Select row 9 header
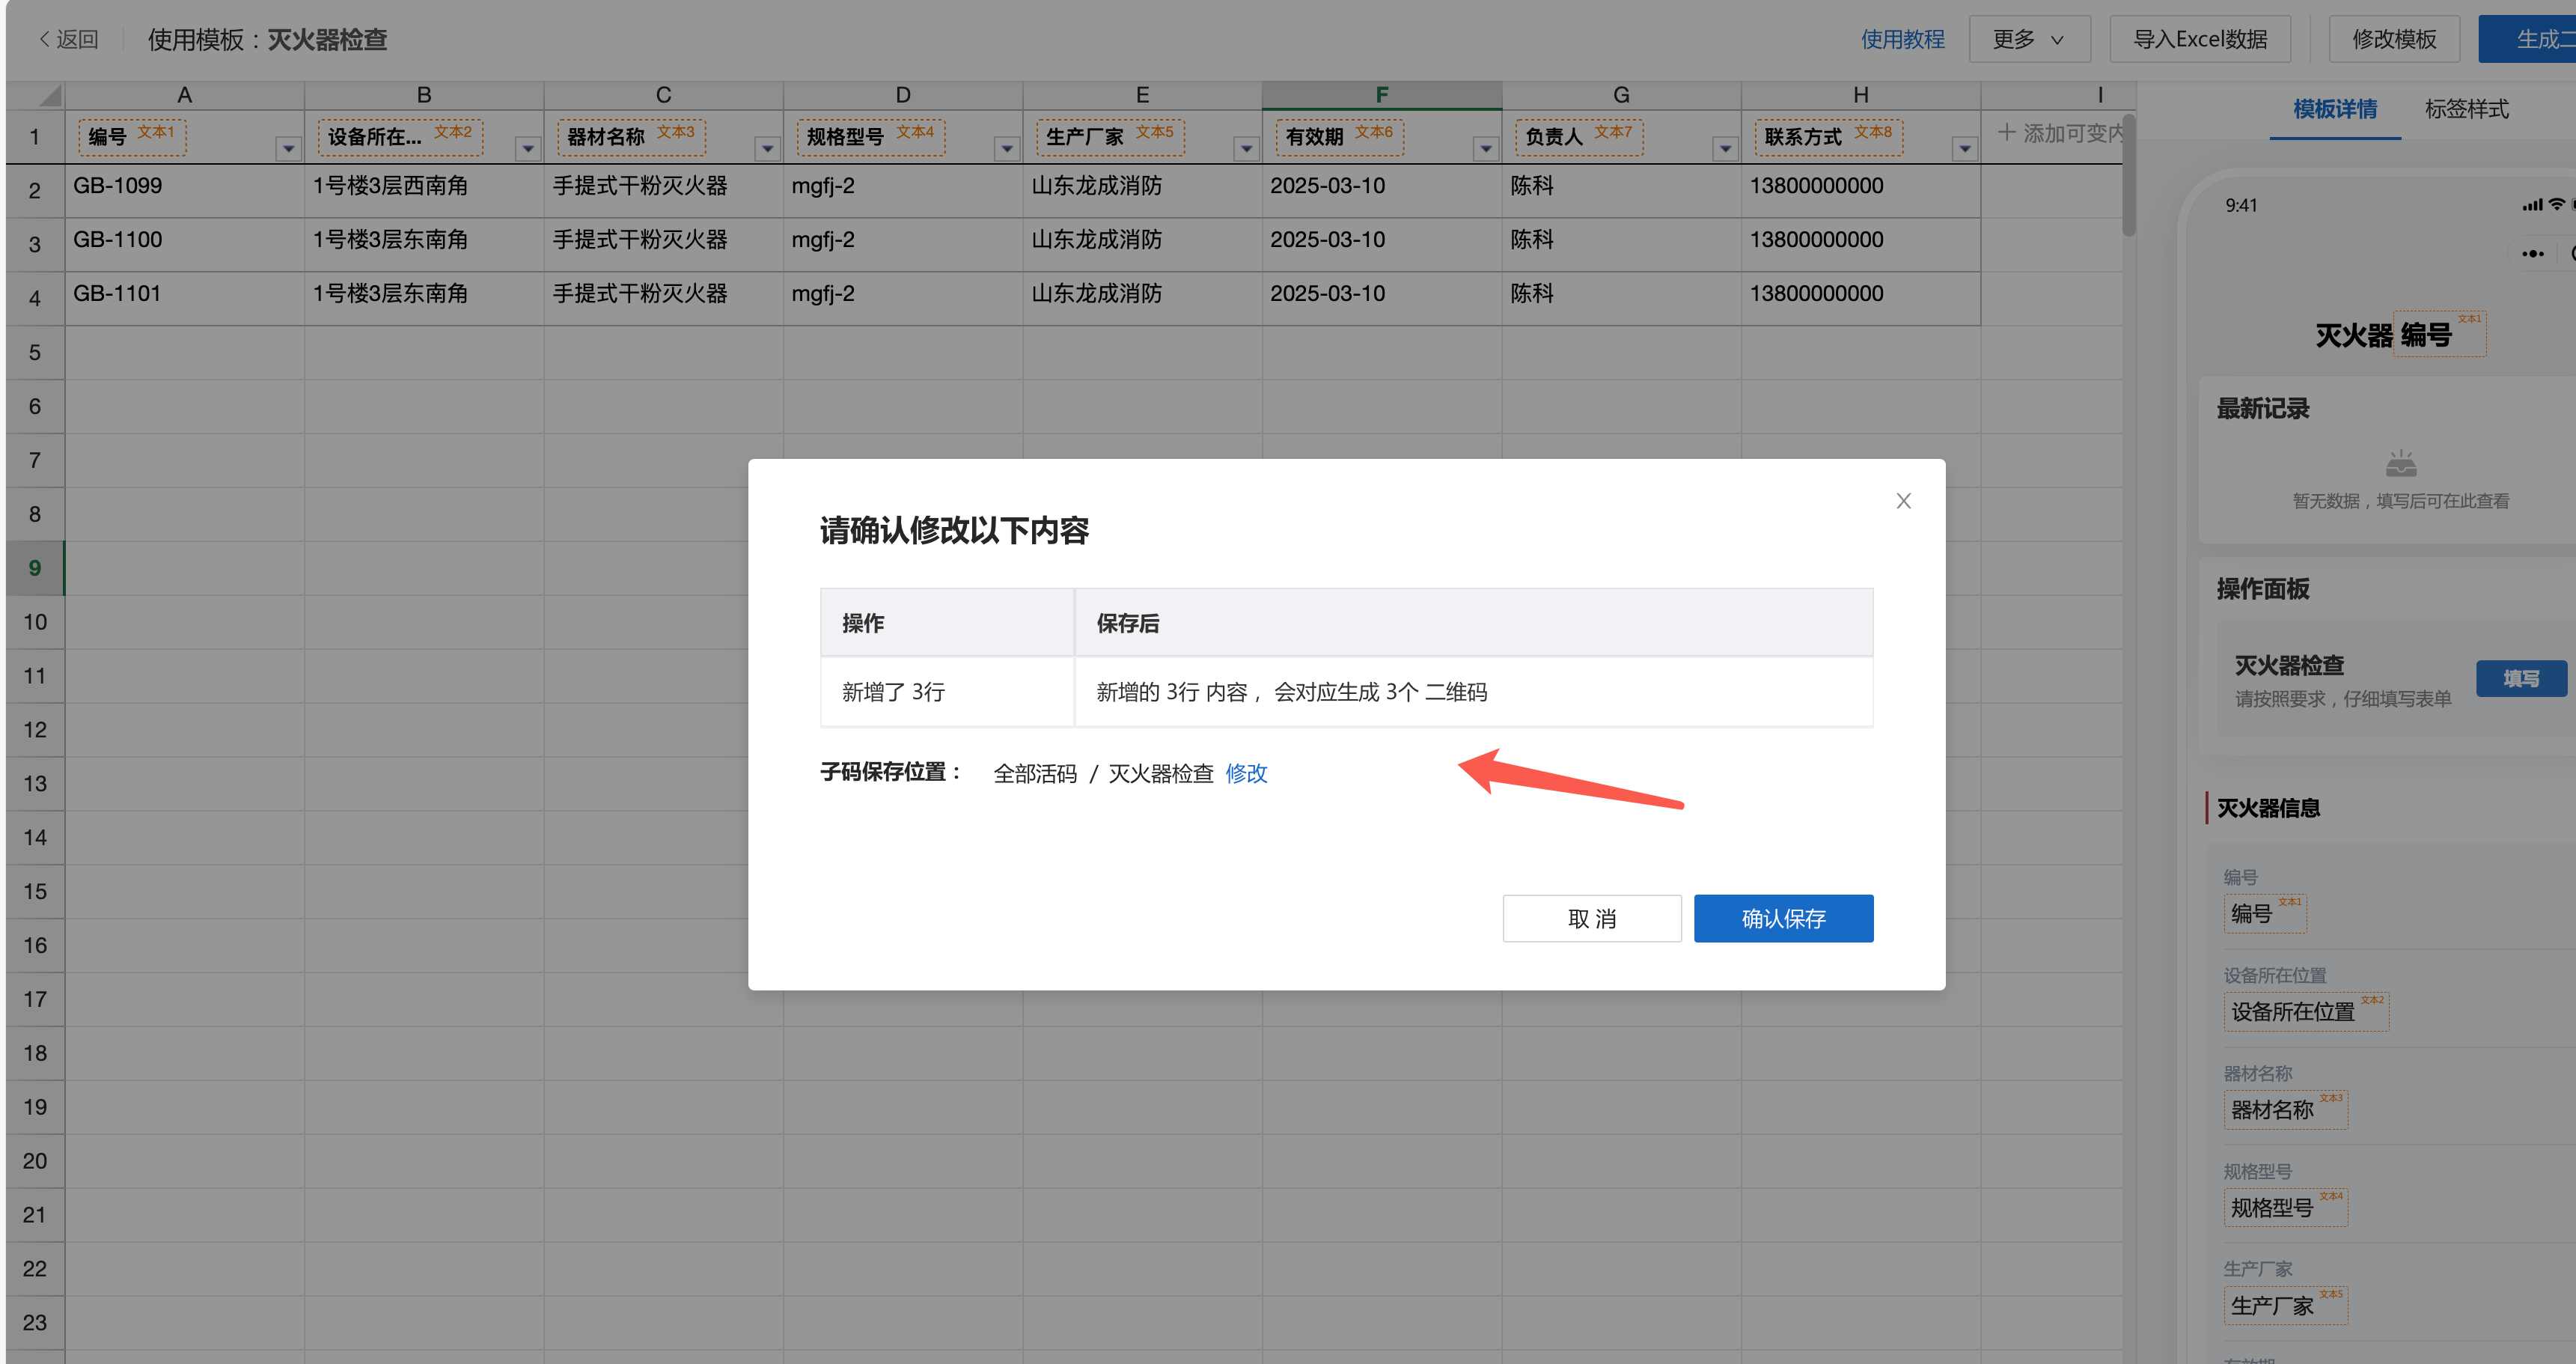Viewport: 2576px width, 1364px height. (35, 568)
